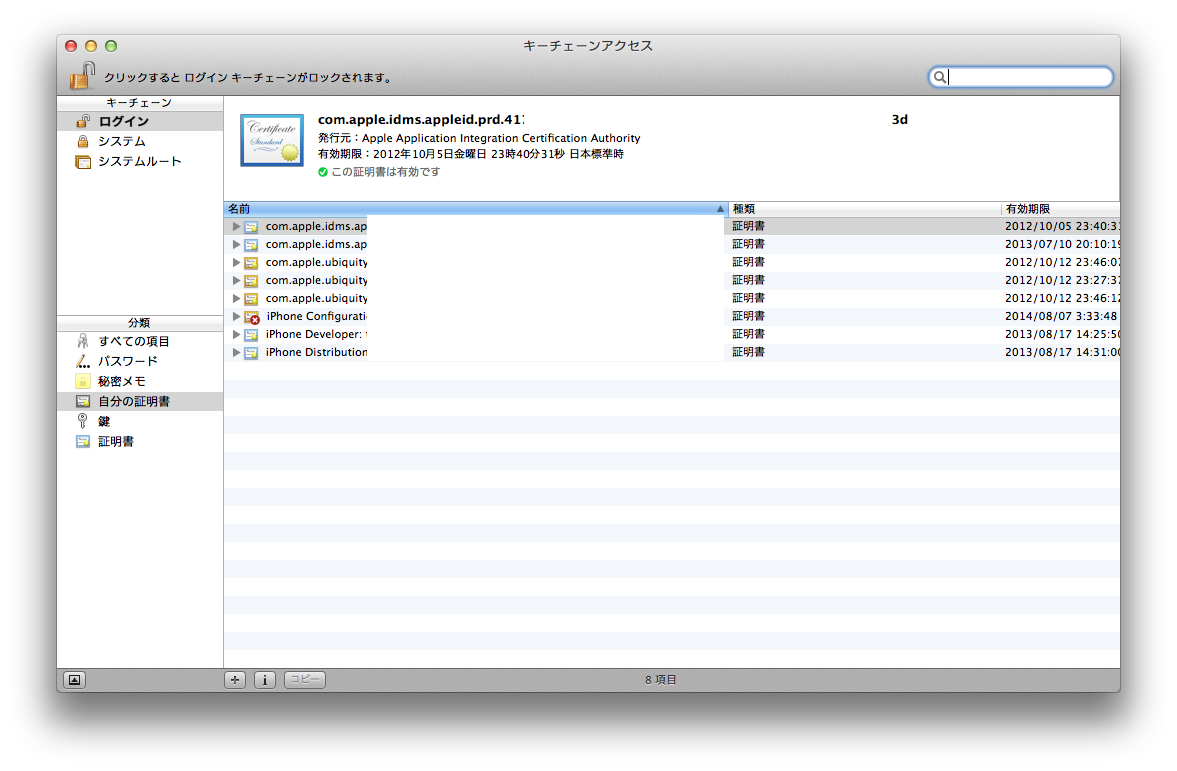Expand the iPhone Distribution row

pos(236,352)
